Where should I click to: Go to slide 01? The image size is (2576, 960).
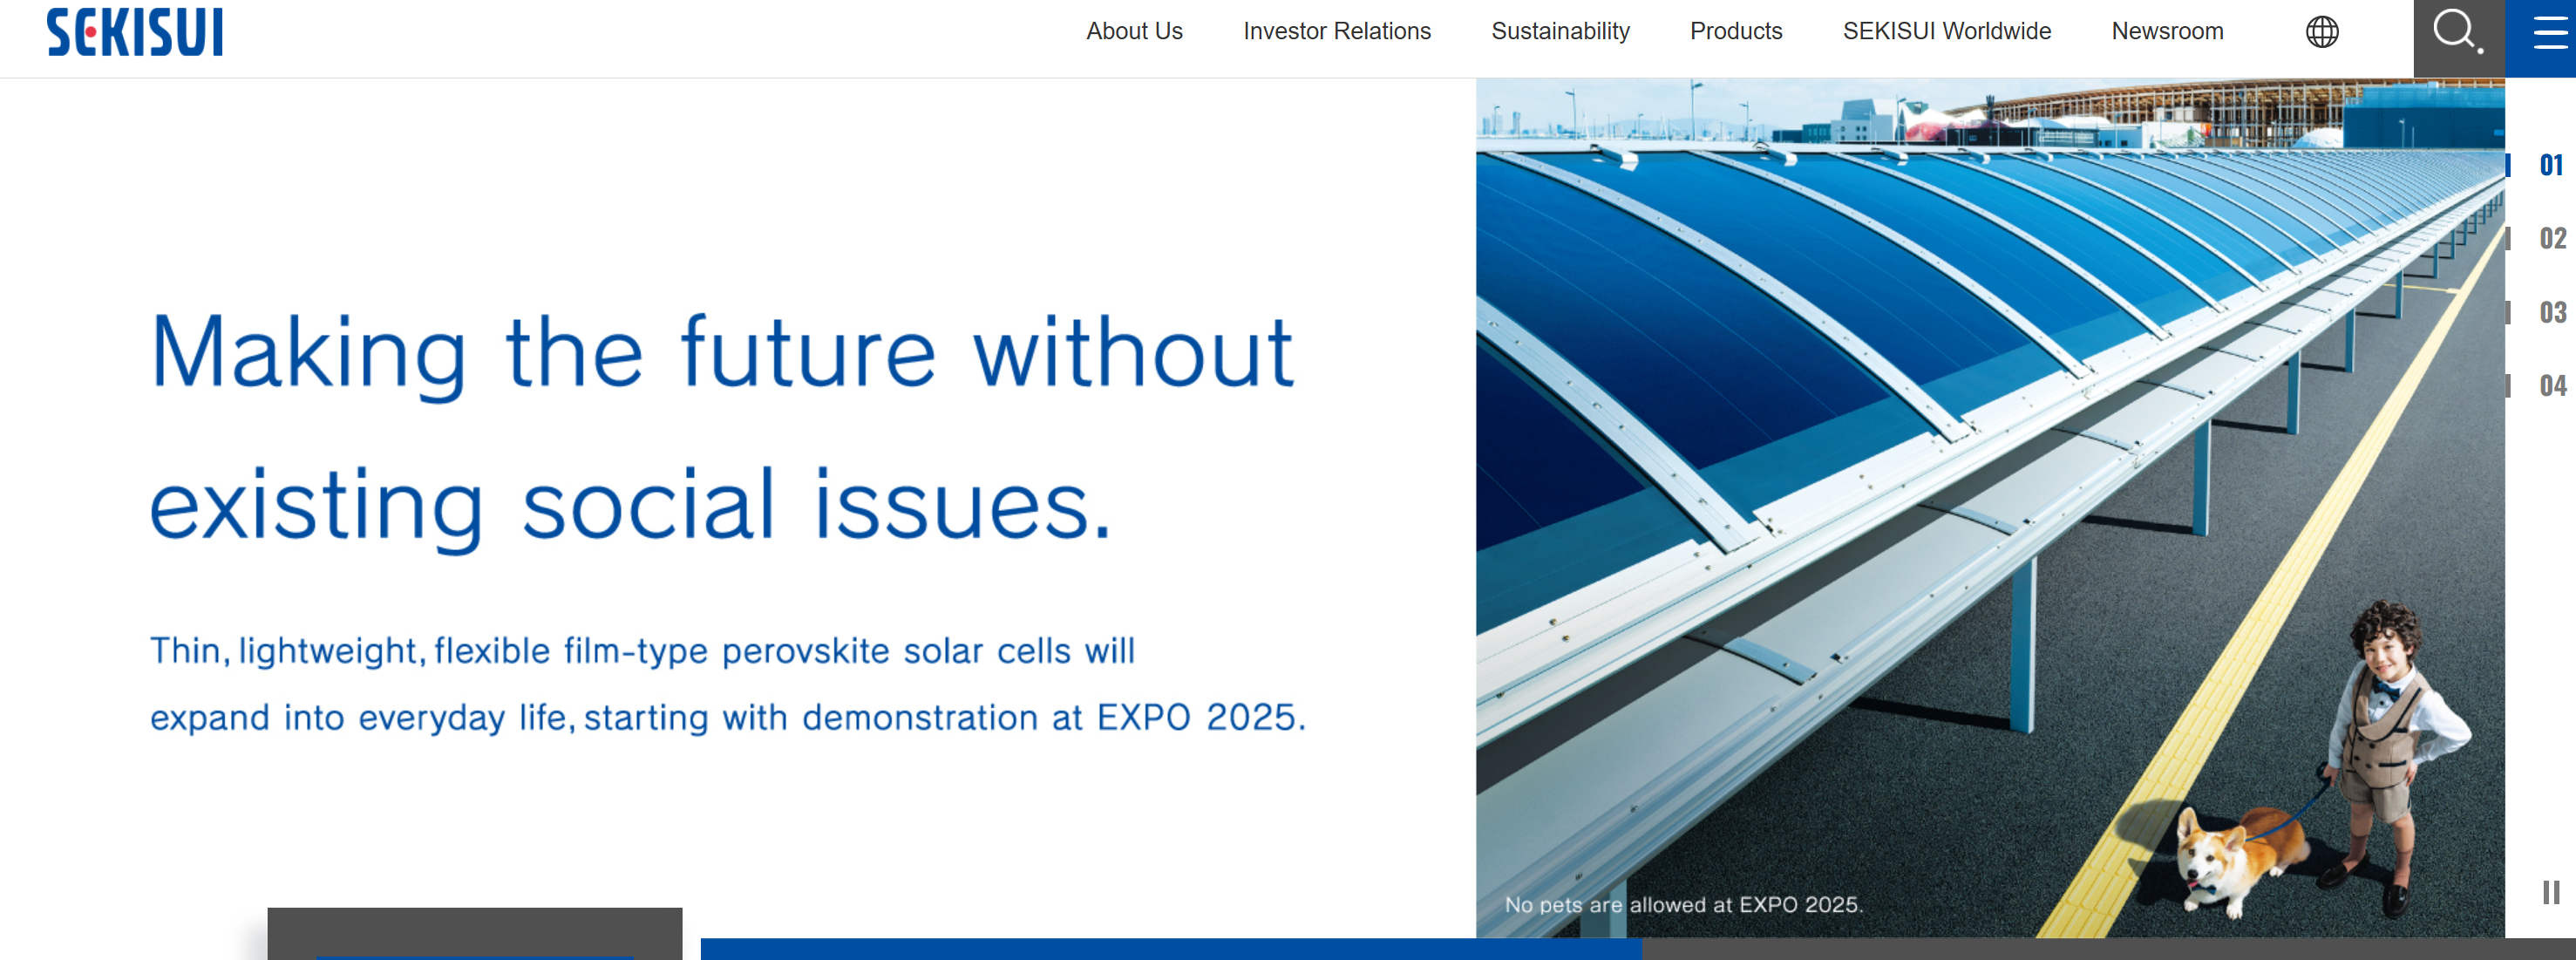[2551, 165]
